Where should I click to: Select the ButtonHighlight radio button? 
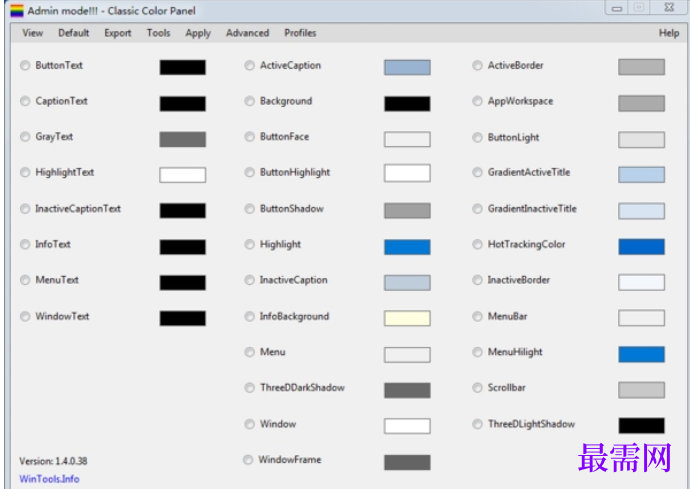point(250,173)
